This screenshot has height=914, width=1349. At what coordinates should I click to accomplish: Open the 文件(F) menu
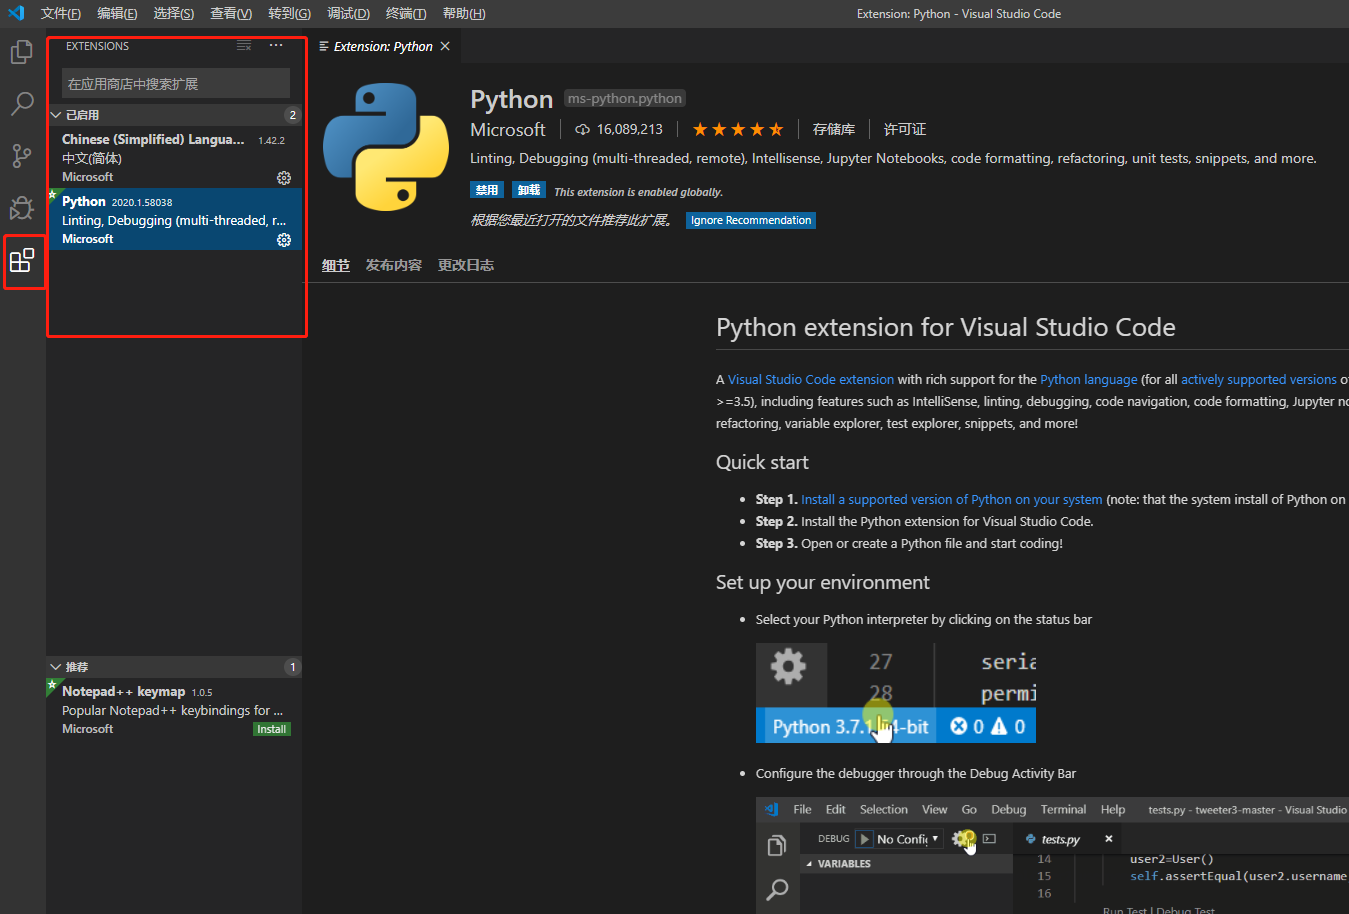click(x=61, y=13)
